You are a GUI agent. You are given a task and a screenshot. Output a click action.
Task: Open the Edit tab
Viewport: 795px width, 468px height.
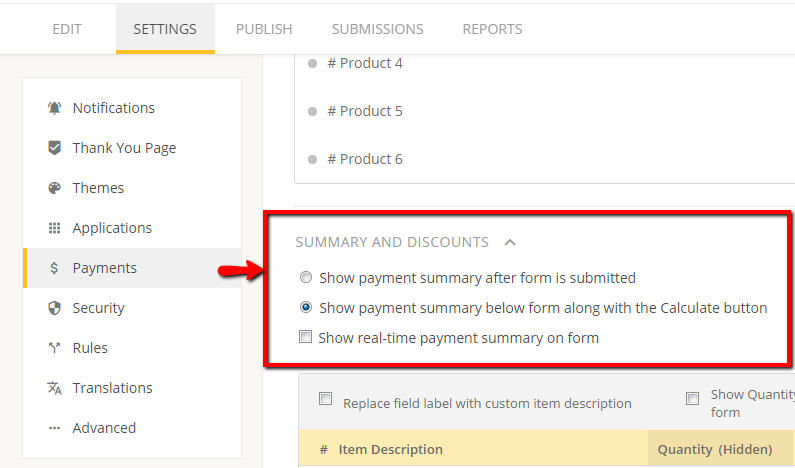[67, 29]
